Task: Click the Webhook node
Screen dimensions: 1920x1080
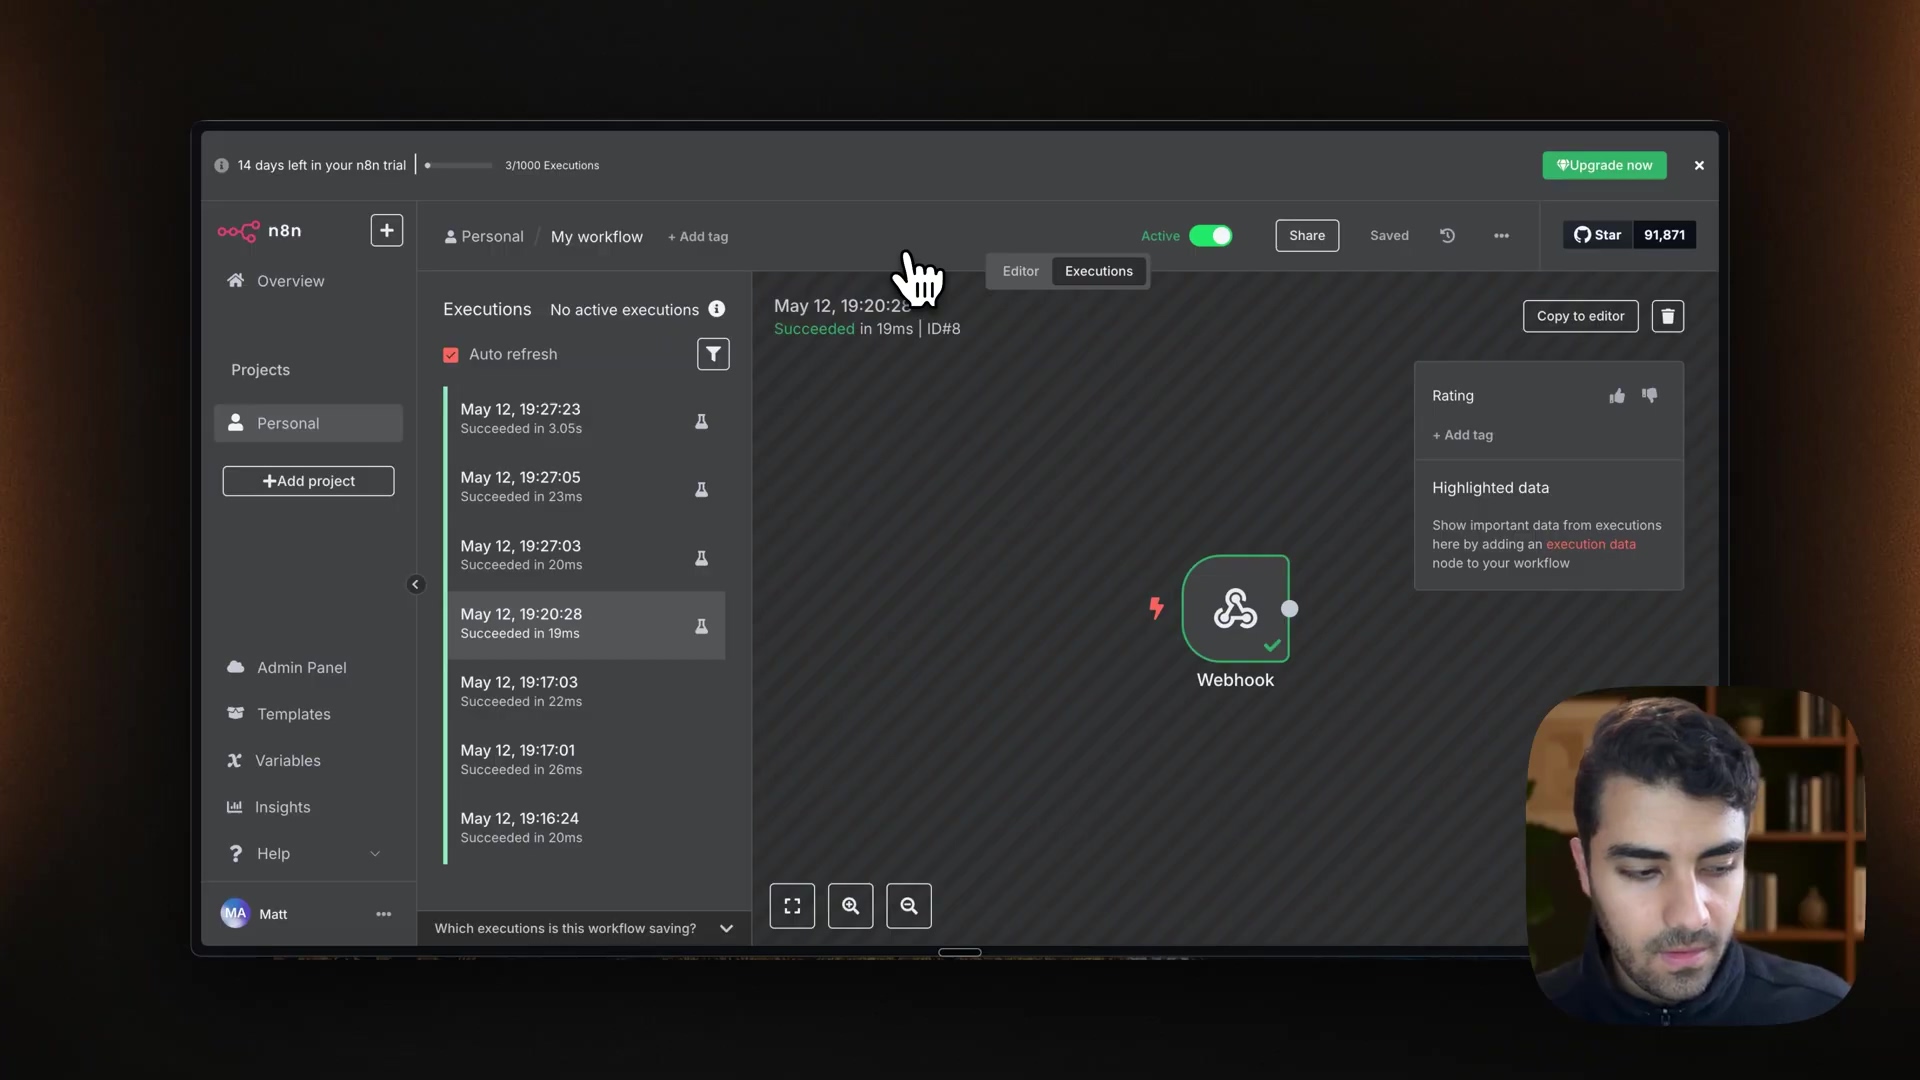Action: coord(1236,609)
